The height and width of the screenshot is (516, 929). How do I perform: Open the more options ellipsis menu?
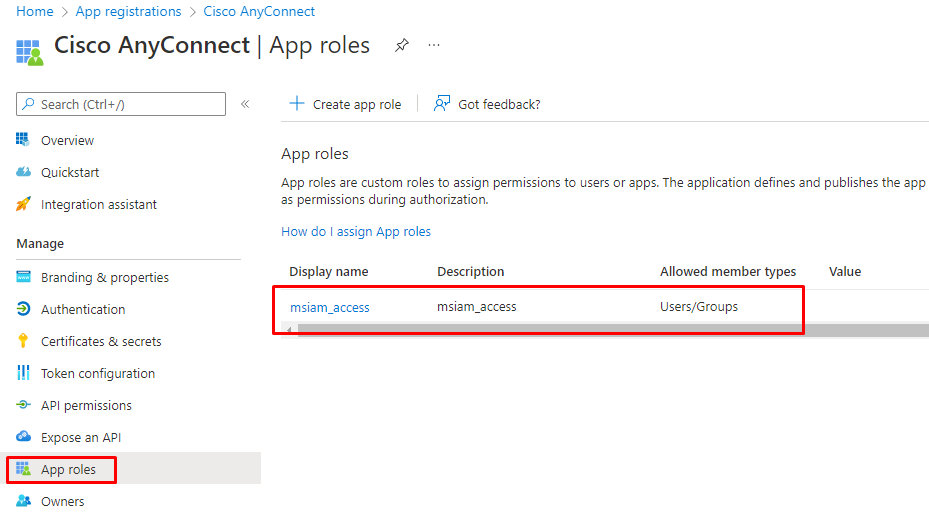434,46
